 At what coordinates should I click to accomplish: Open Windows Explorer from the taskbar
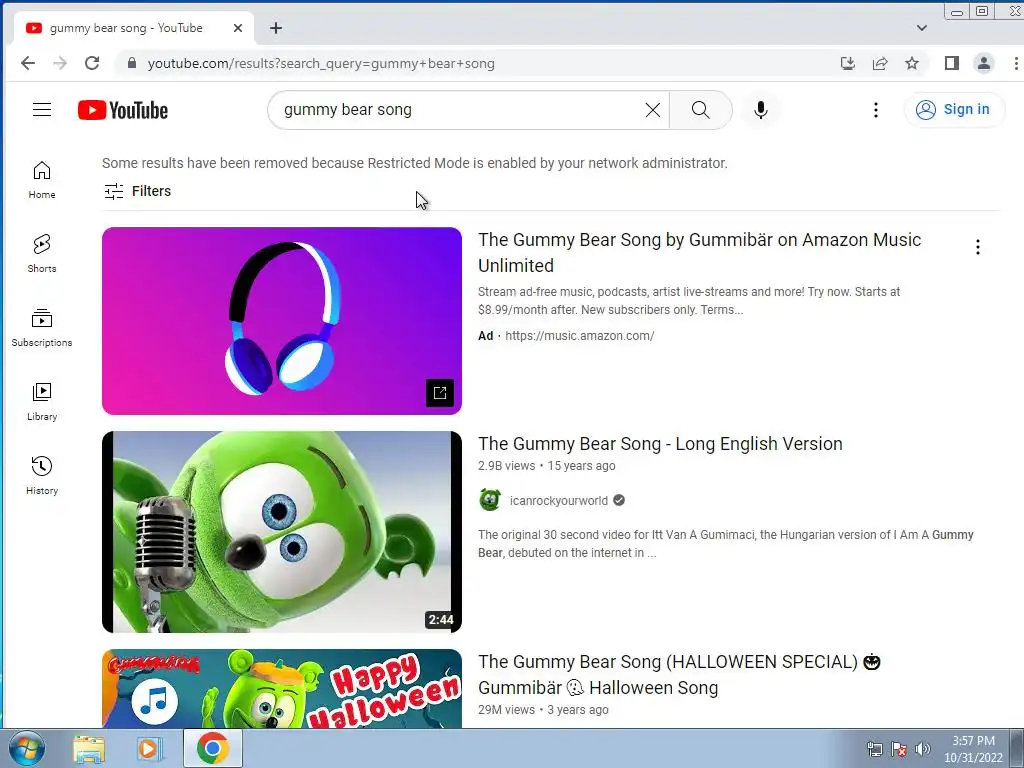tap(89, 748)
